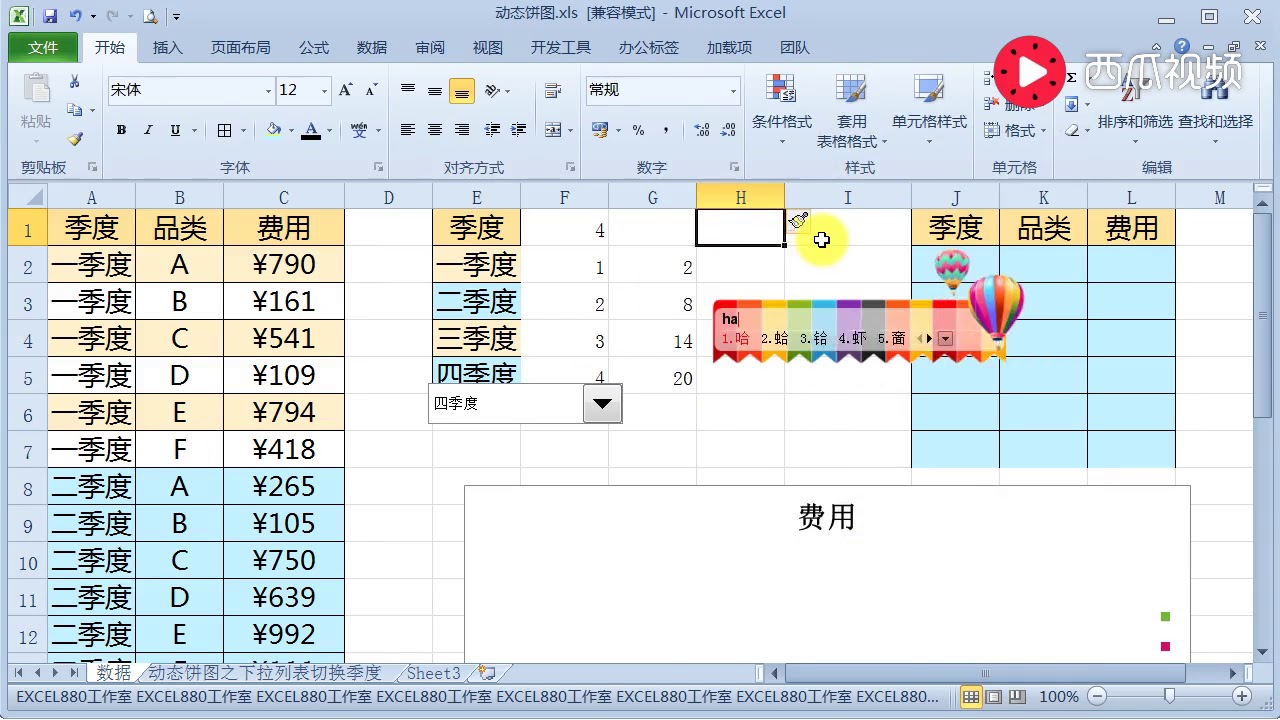
Task: Click the Cut scissors icon
Action: (75, 82)
